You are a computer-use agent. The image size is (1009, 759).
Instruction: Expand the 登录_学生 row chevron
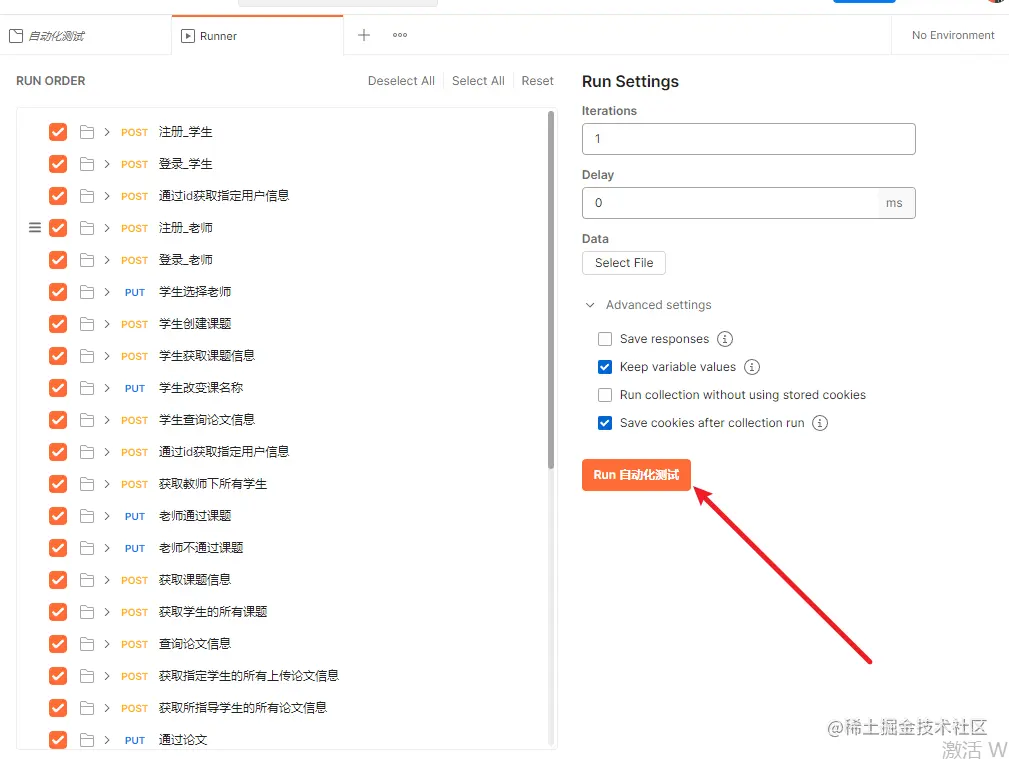107,164
